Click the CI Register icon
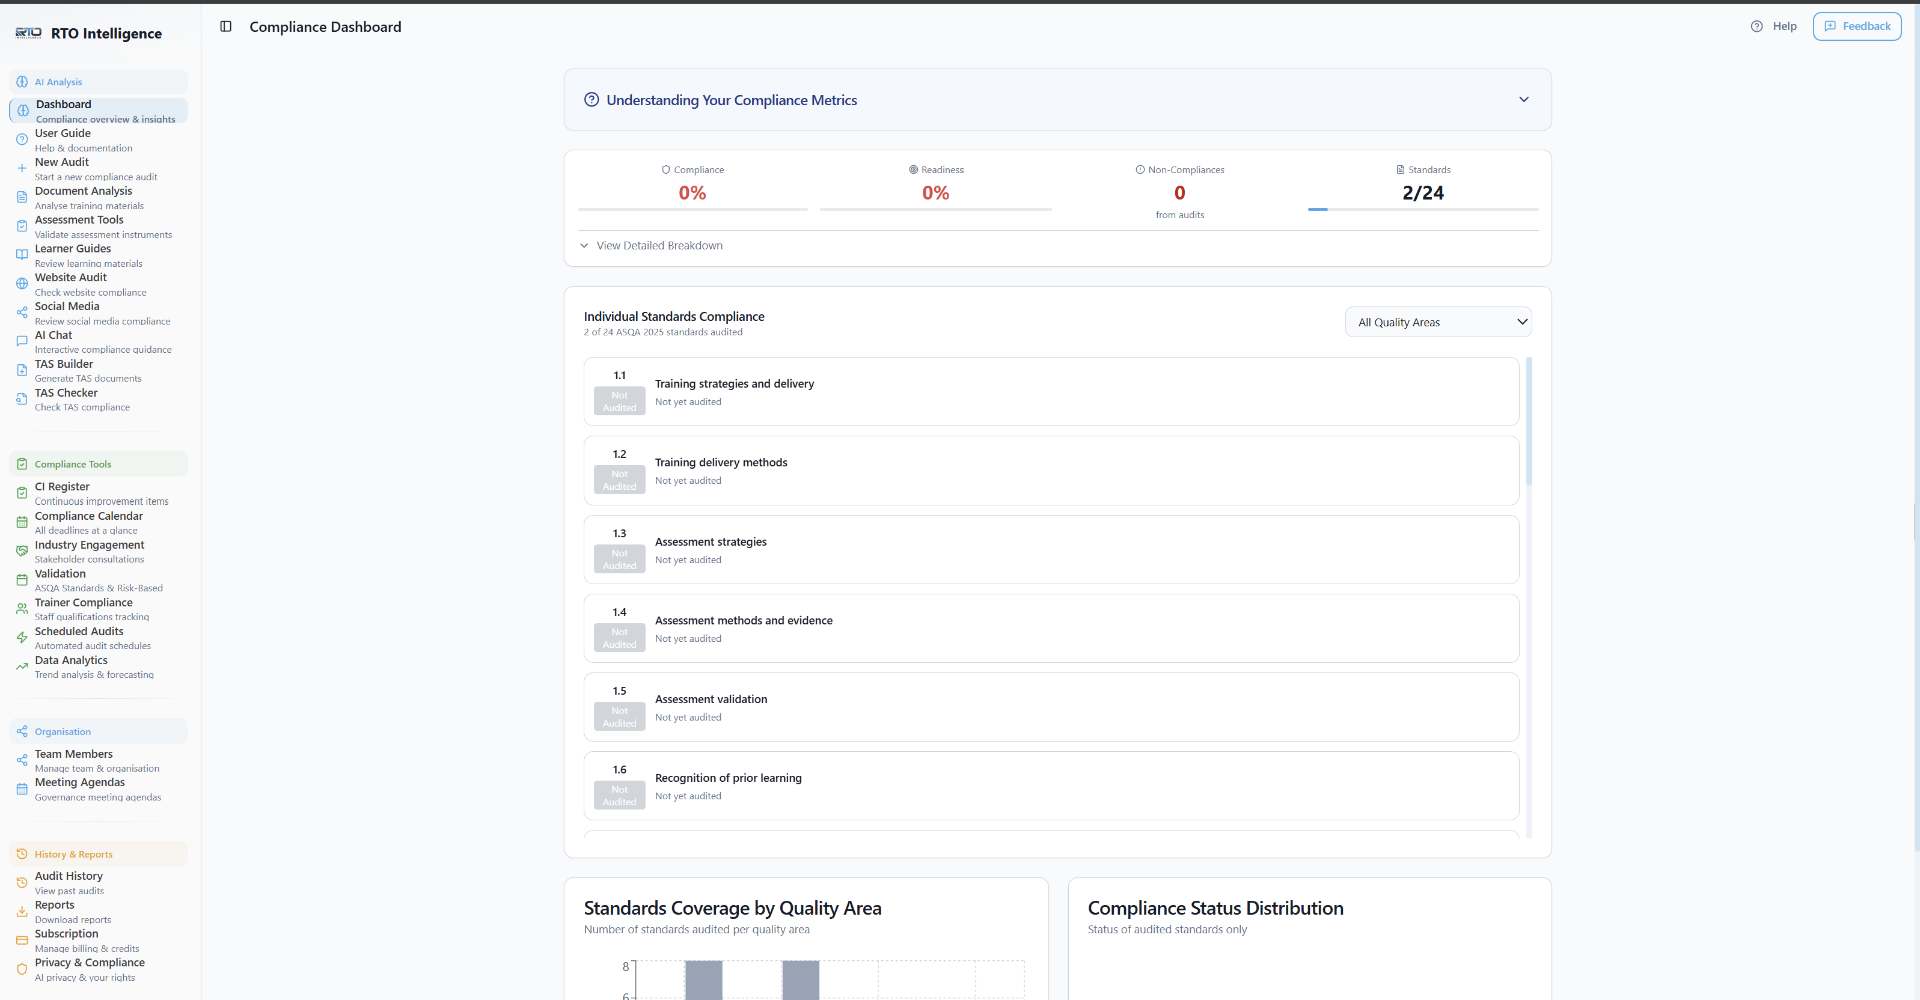Image resolution: width=1920 pixels, height=1000 pixels. [22, 493]
